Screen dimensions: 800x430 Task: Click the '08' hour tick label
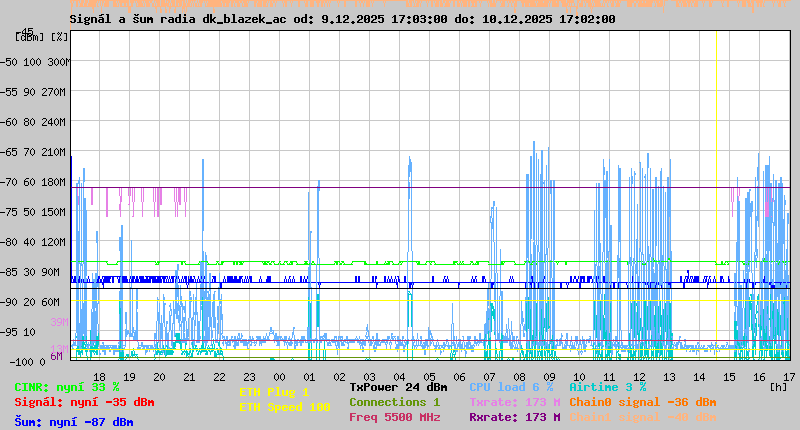pos(519,377)
